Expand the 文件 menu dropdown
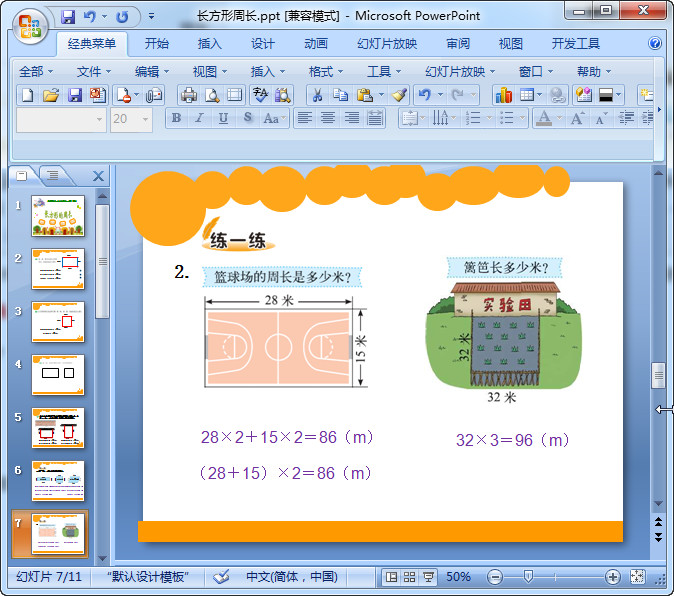The image size is (674, 596). (94, 71)
